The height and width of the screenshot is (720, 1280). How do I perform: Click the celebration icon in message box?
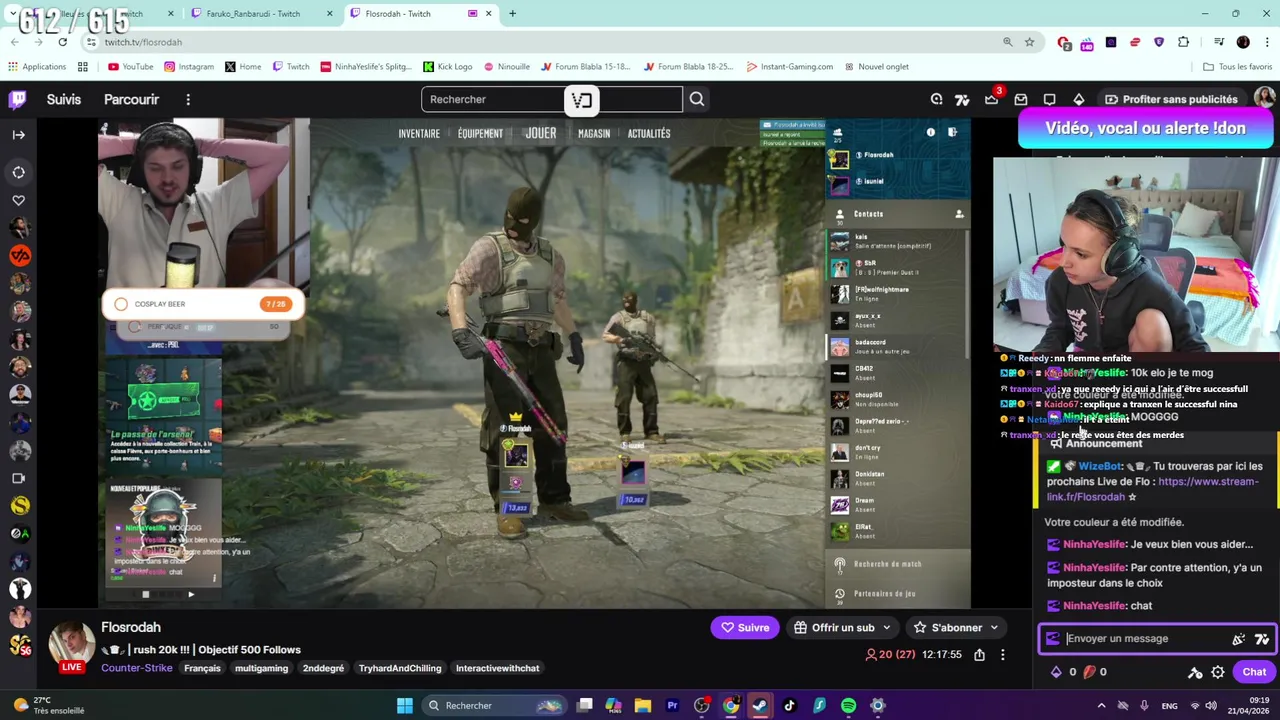(1239, 638)
